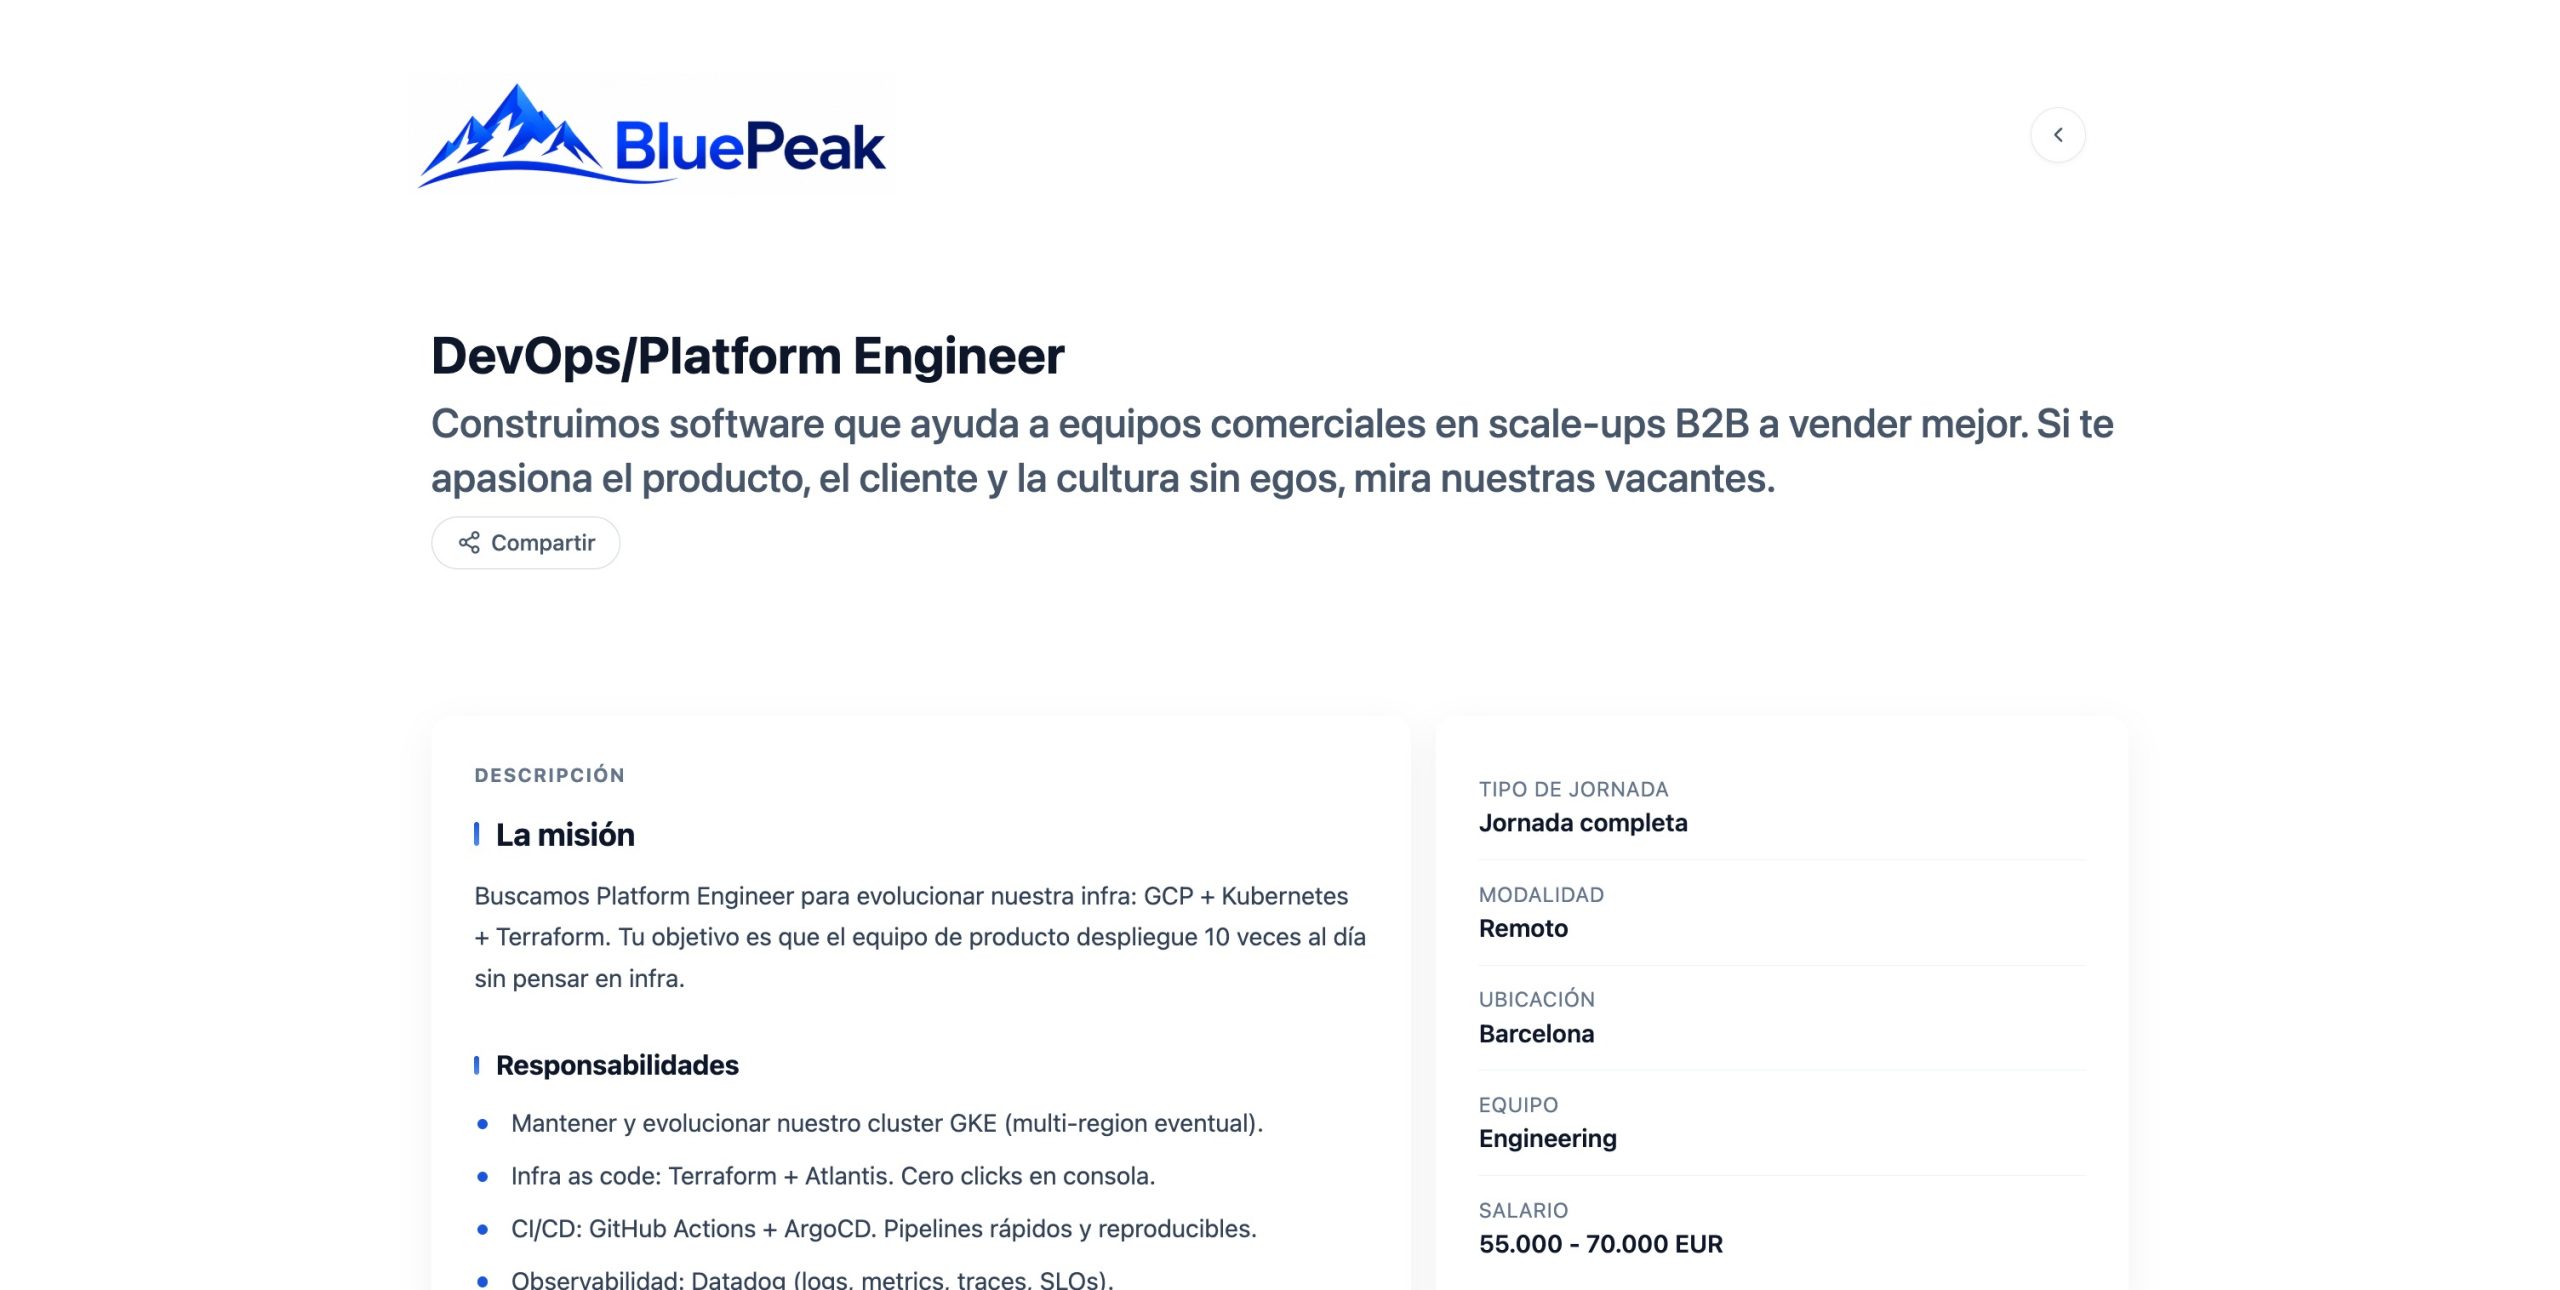Click the company intro paragraph Construimos software
Image resolution: width=2560 pixels, height=1290 pixels.
tap(1271, 451)
